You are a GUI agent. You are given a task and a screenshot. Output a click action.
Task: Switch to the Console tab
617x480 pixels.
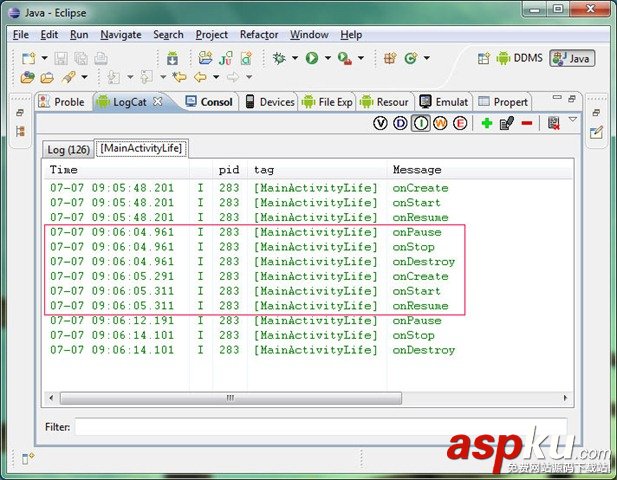pyautogui.click(x=209, y=102)
